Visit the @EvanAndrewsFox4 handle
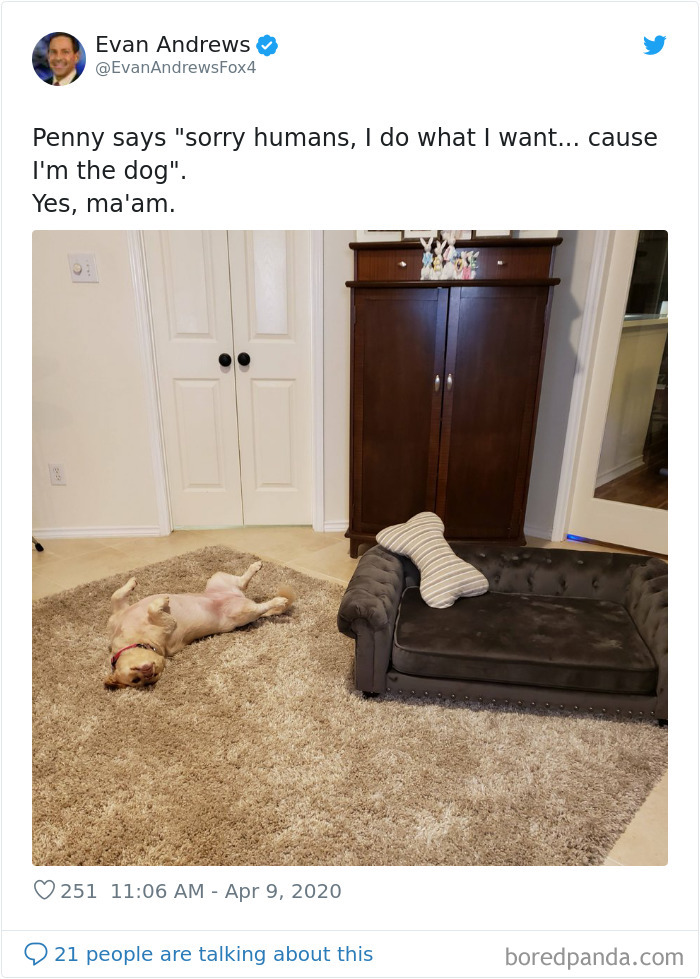The image size is (700, 979). click(175, 67)
